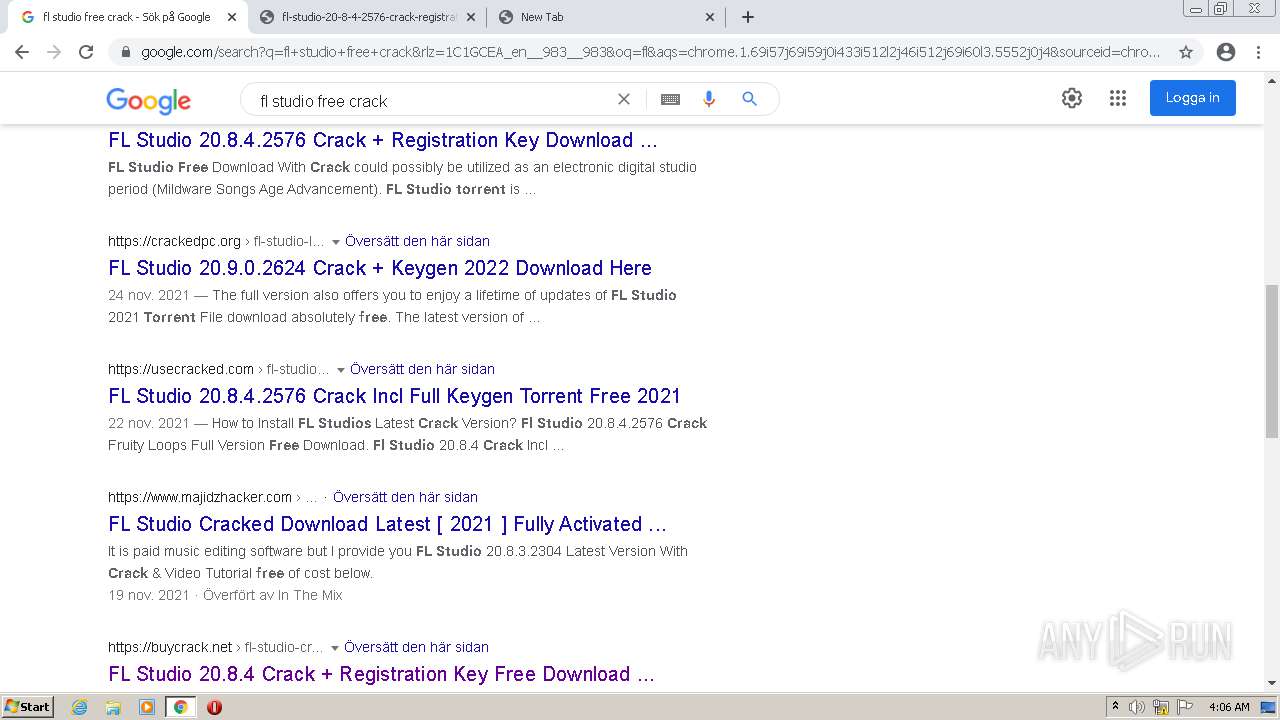1280x720 pixels.
Task: Close the fl-studio-20-8-4-2576-crack tab
Action: click(x=470, y=17)
